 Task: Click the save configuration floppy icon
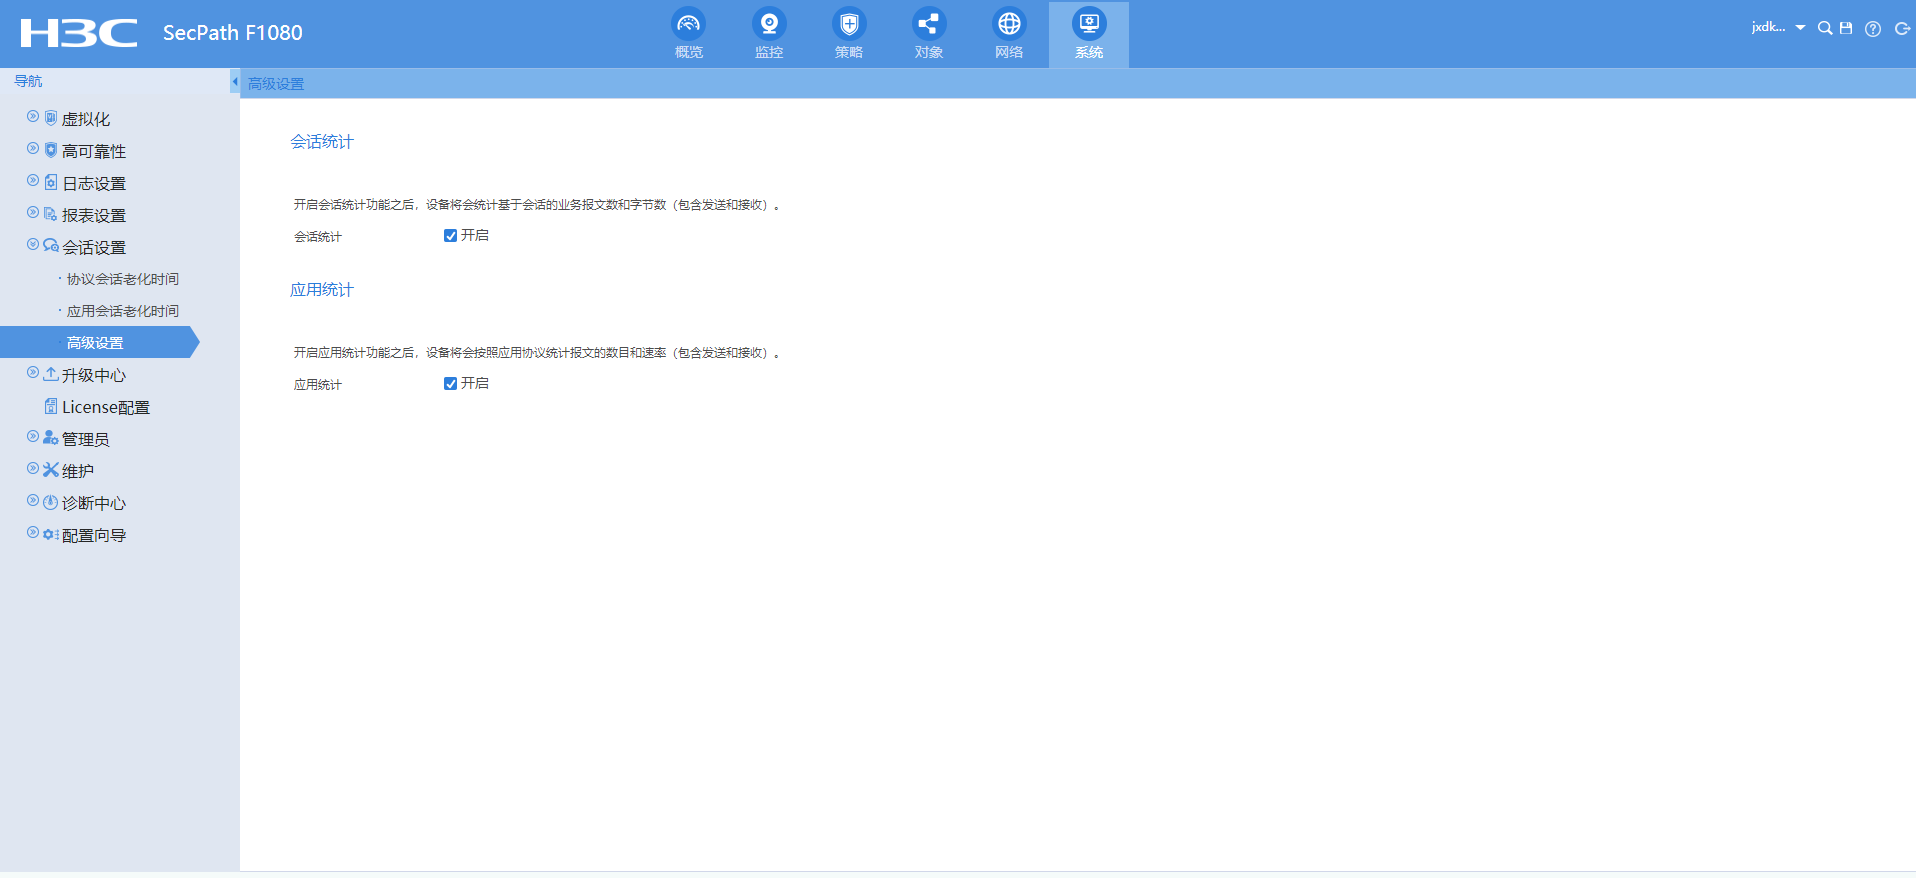(1846, 28)
